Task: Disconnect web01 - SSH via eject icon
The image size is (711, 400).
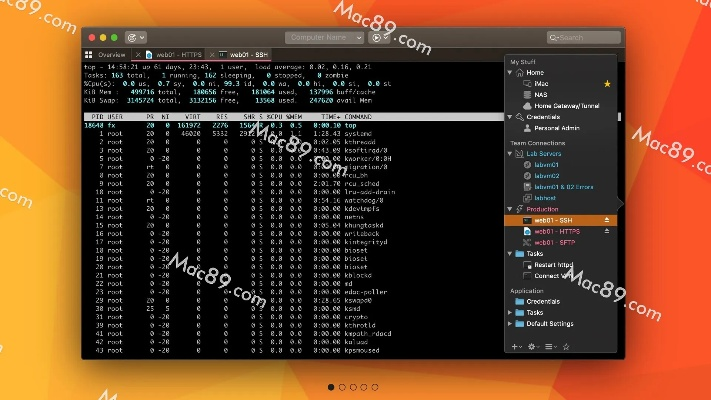Action: (606, 219)
